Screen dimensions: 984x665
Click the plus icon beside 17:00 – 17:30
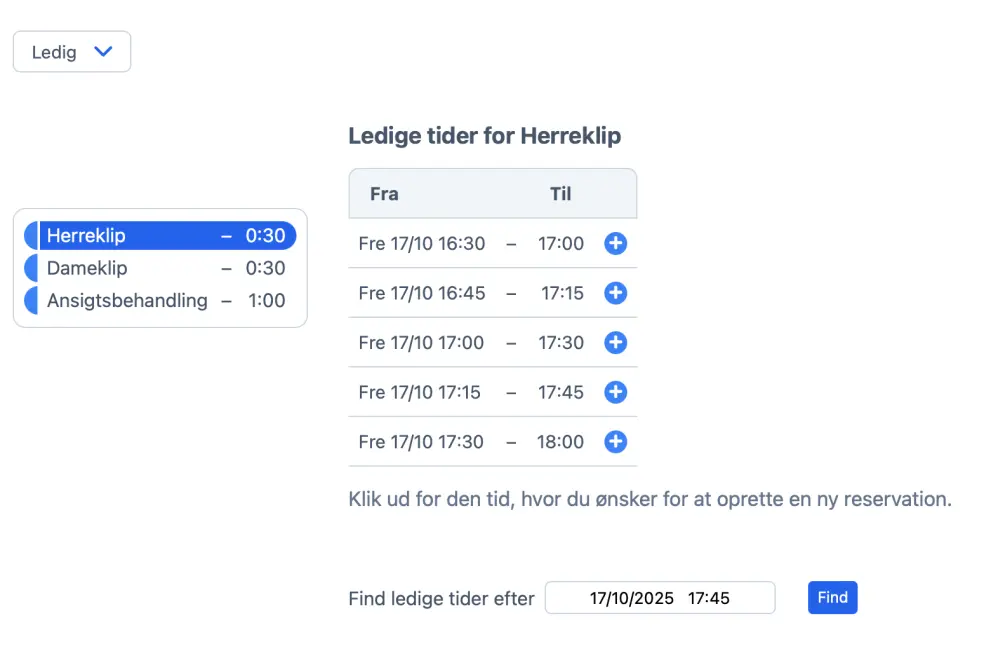(x=615, y=342)
